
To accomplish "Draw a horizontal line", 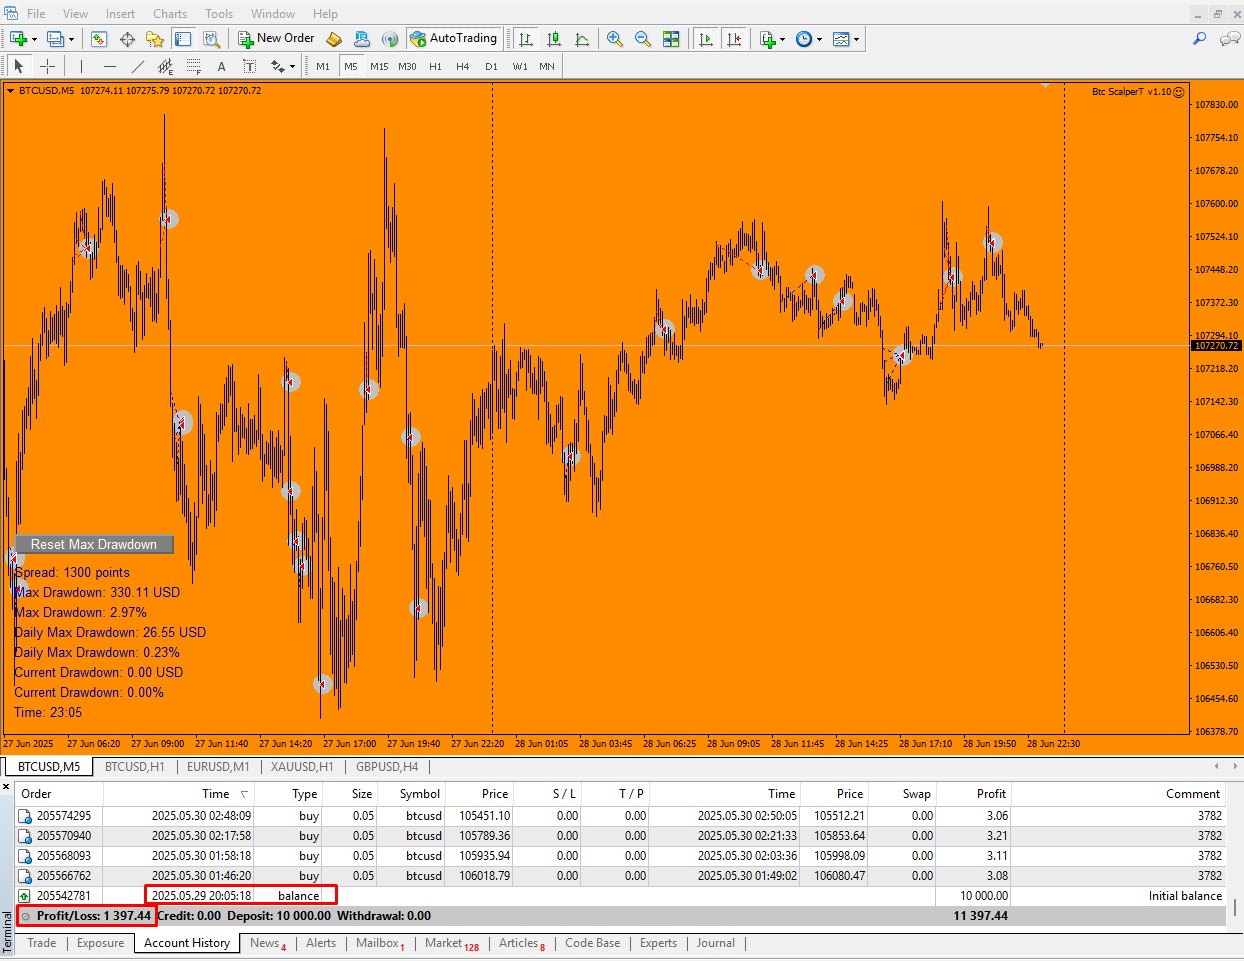I will pos(109,66).
